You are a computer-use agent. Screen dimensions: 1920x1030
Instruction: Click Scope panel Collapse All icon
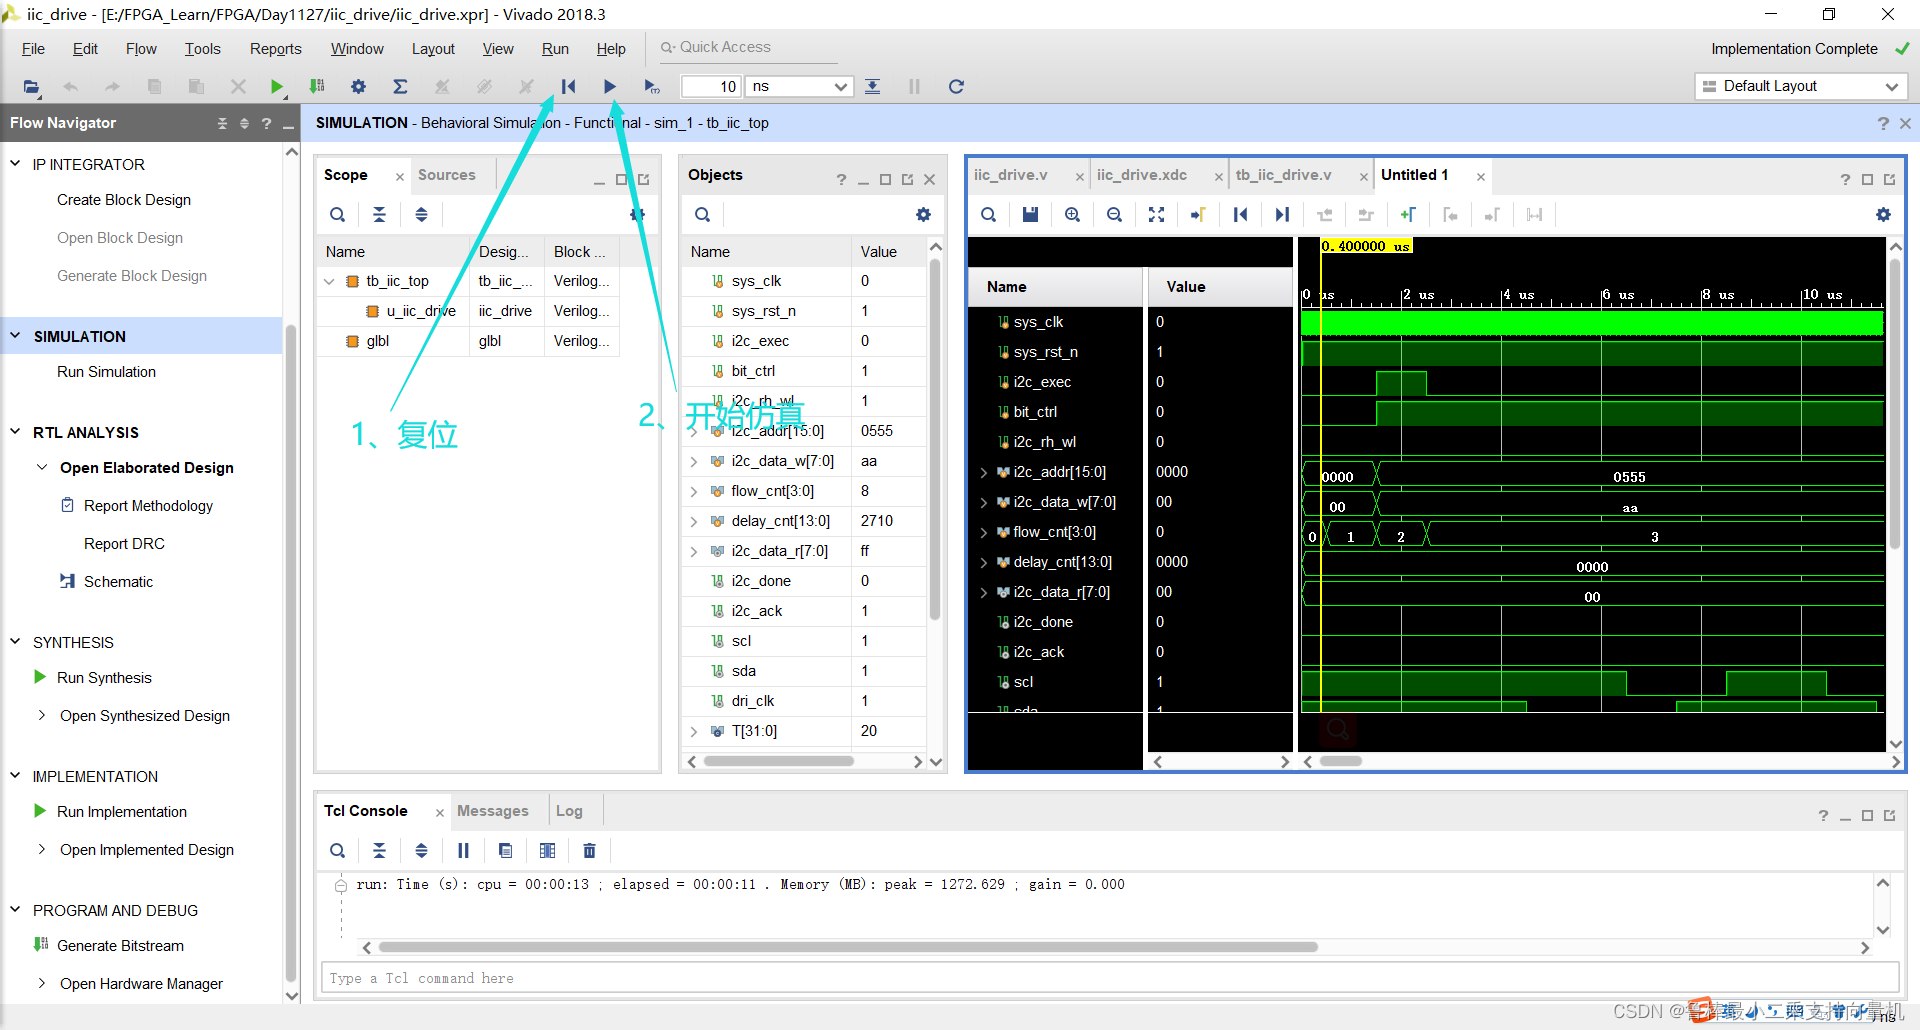[x=379, y=215]
